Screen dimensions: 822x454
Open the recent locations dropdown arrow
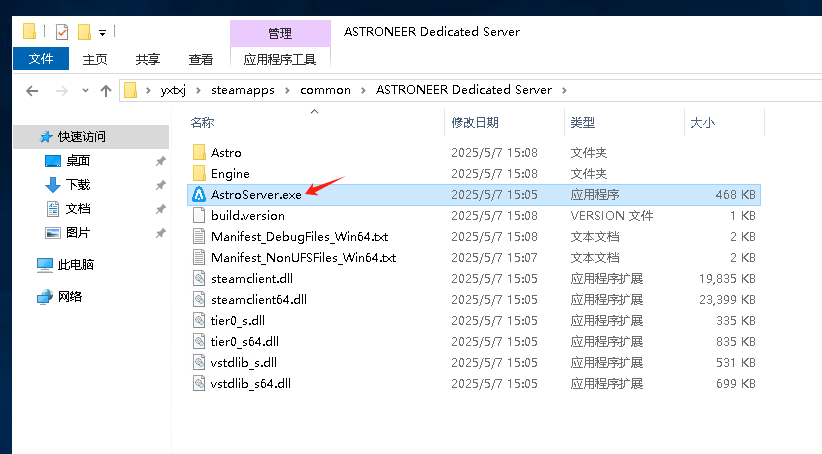click(x=85, y=91)
